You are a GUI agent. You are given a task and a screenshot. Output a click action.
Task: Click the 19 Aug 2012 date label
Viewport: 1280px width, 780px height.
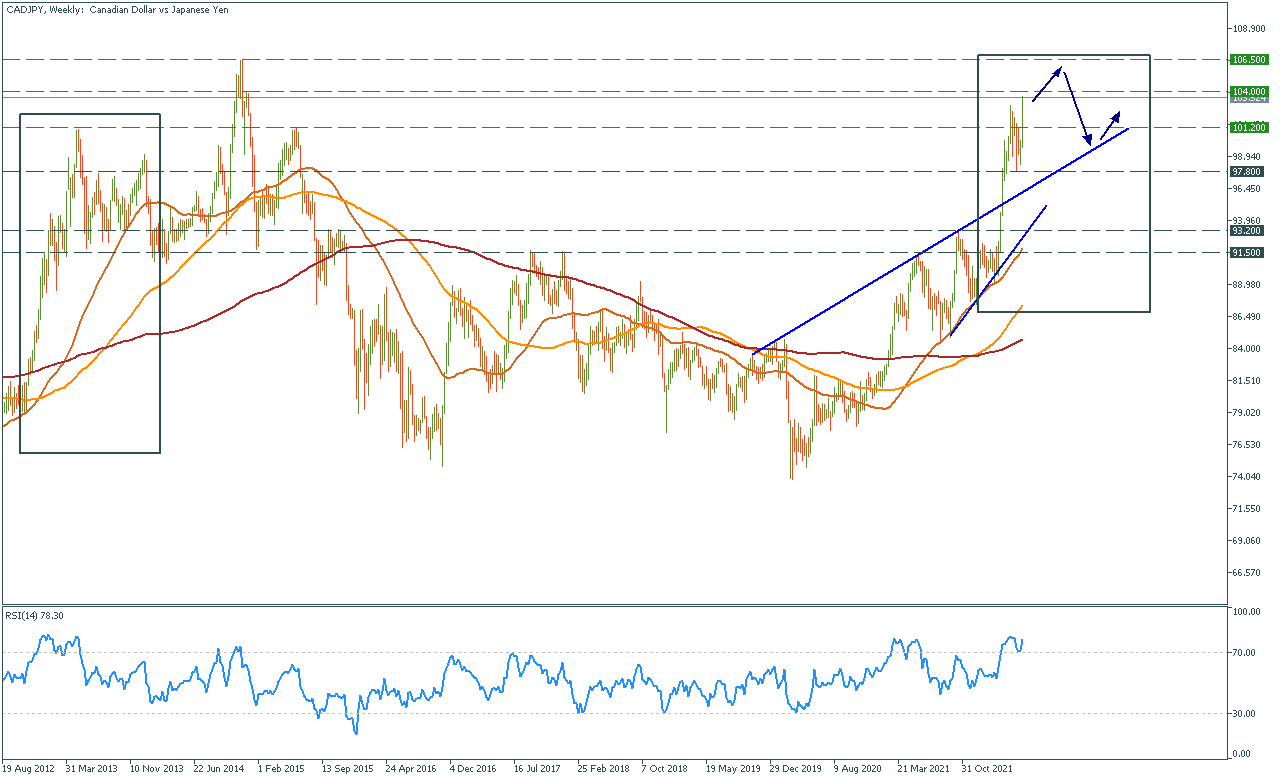click(28, 769)
